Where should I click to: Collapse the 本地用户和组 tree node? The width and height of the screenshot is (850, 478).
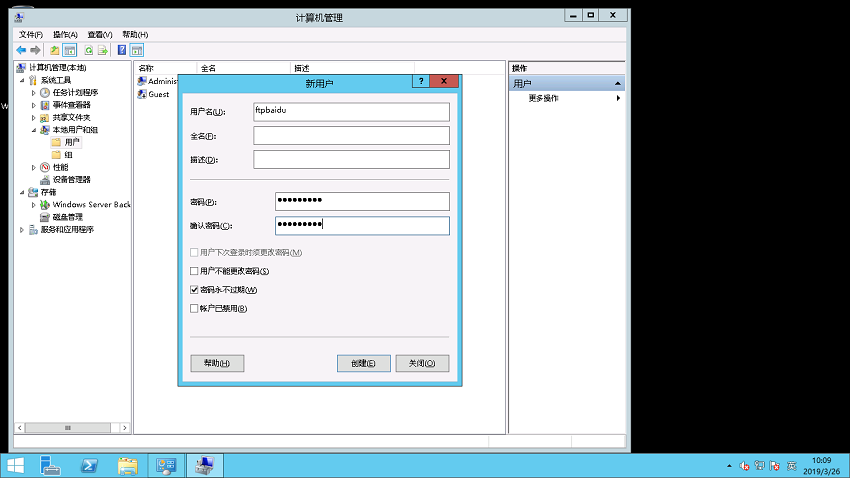point(34,130)
